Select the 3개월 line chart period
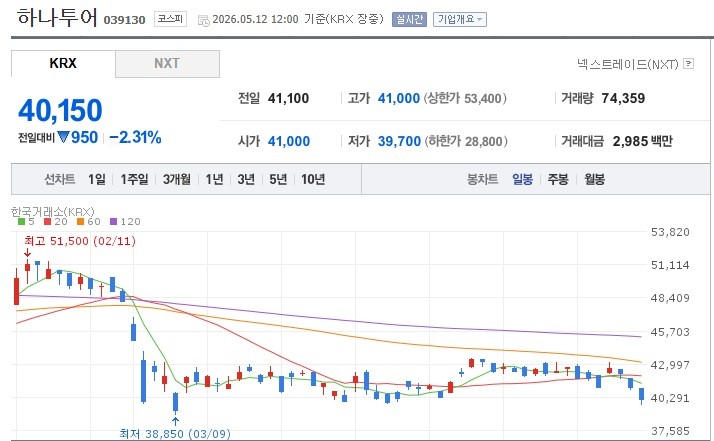This screenshot has width=714, height=441. tap(177, 179)
